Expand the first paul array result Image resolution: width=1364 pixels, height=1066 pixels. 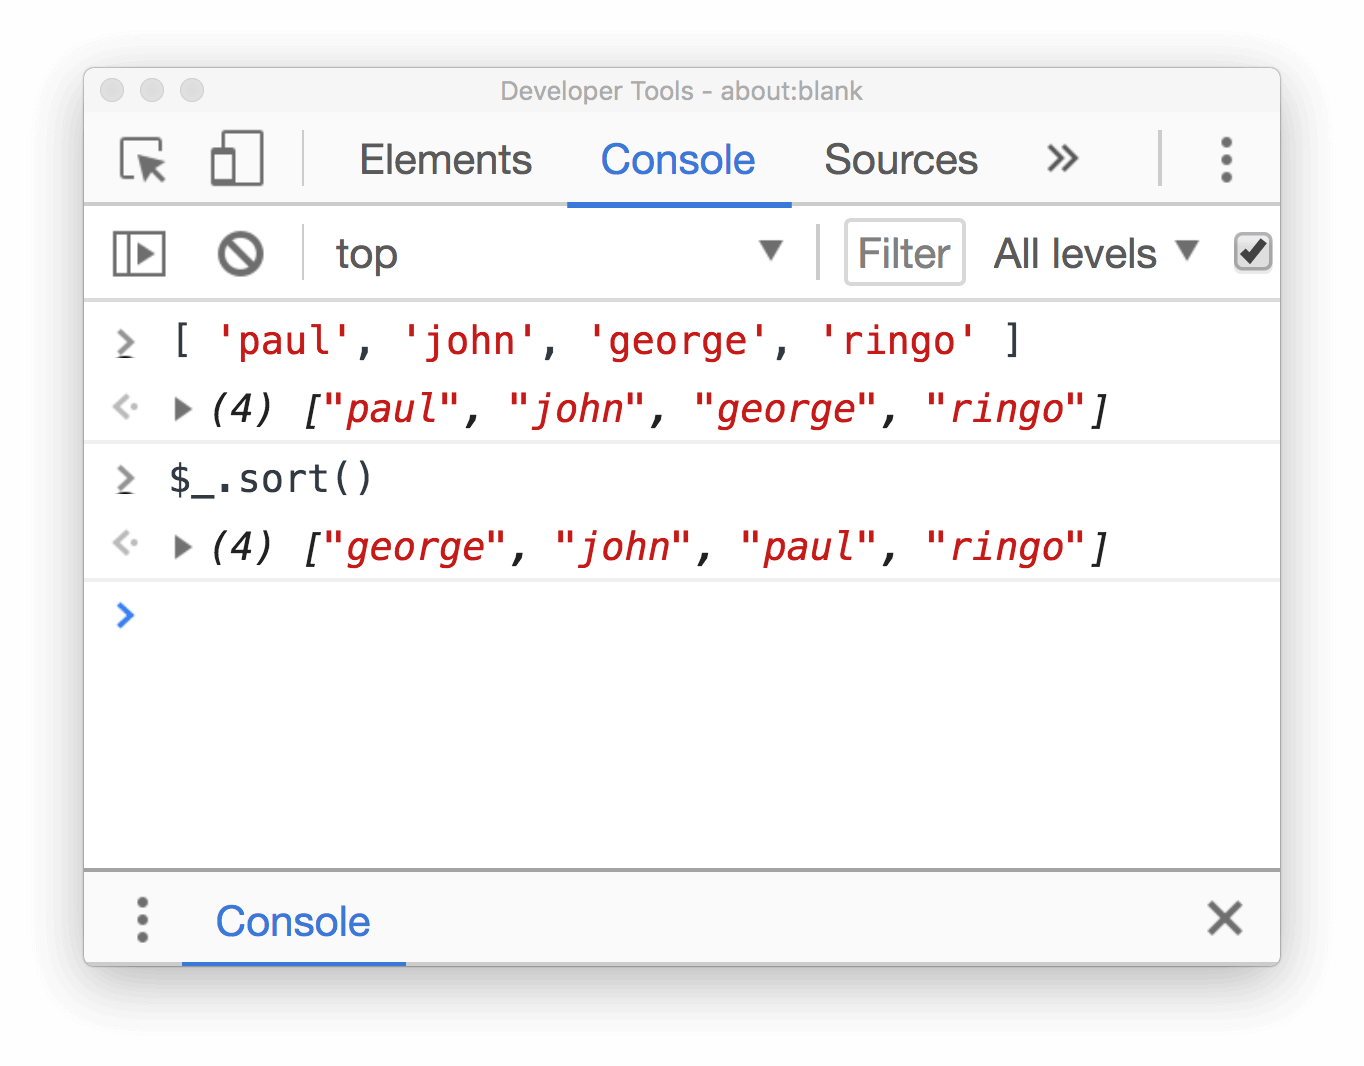pos(182,408)
